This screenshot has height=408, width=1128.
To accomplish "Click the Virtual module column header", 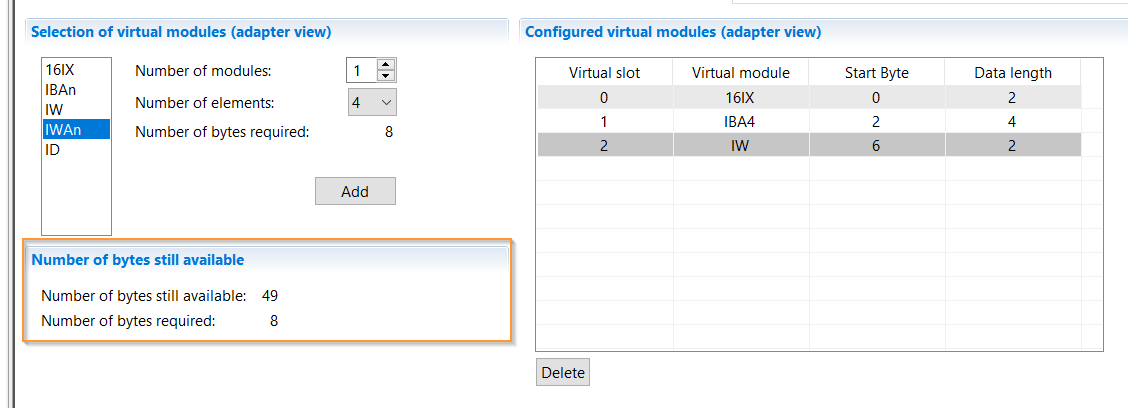I will (x=740, y=73).
